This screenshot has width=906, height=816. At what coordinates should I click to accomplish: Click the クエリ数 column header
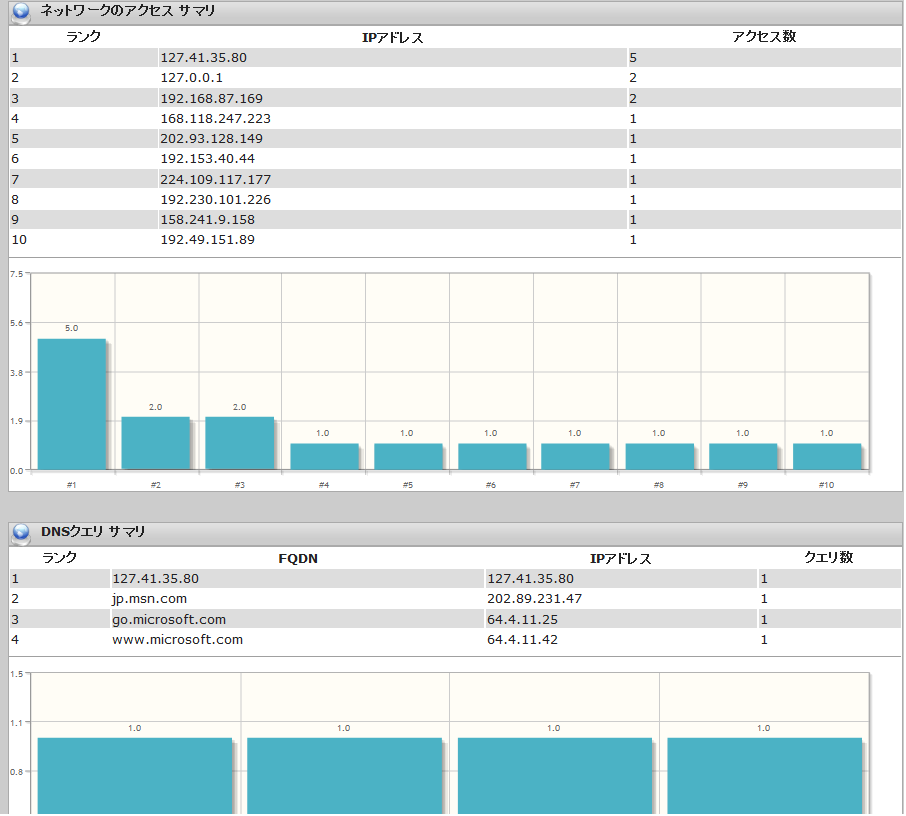[x=828, y=558]
